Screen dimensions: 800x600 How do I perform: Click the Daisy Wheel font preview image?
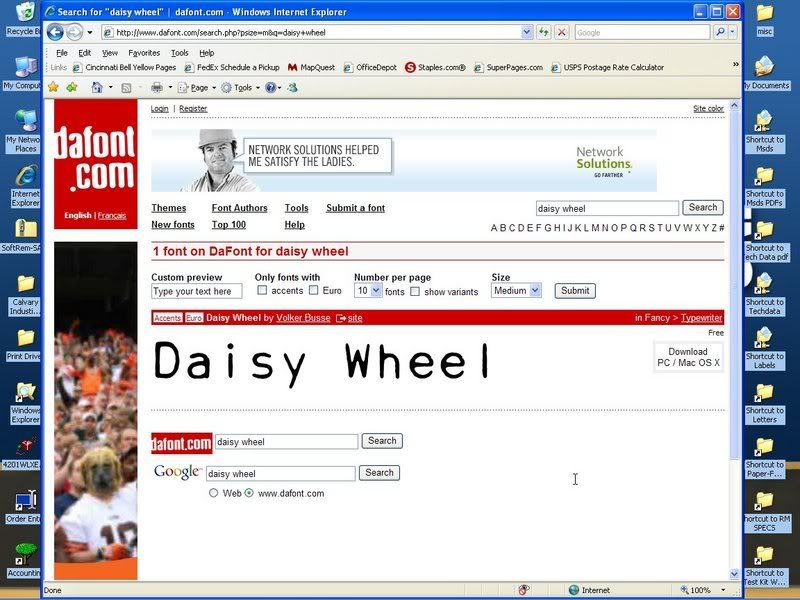[x=321, y=363]
